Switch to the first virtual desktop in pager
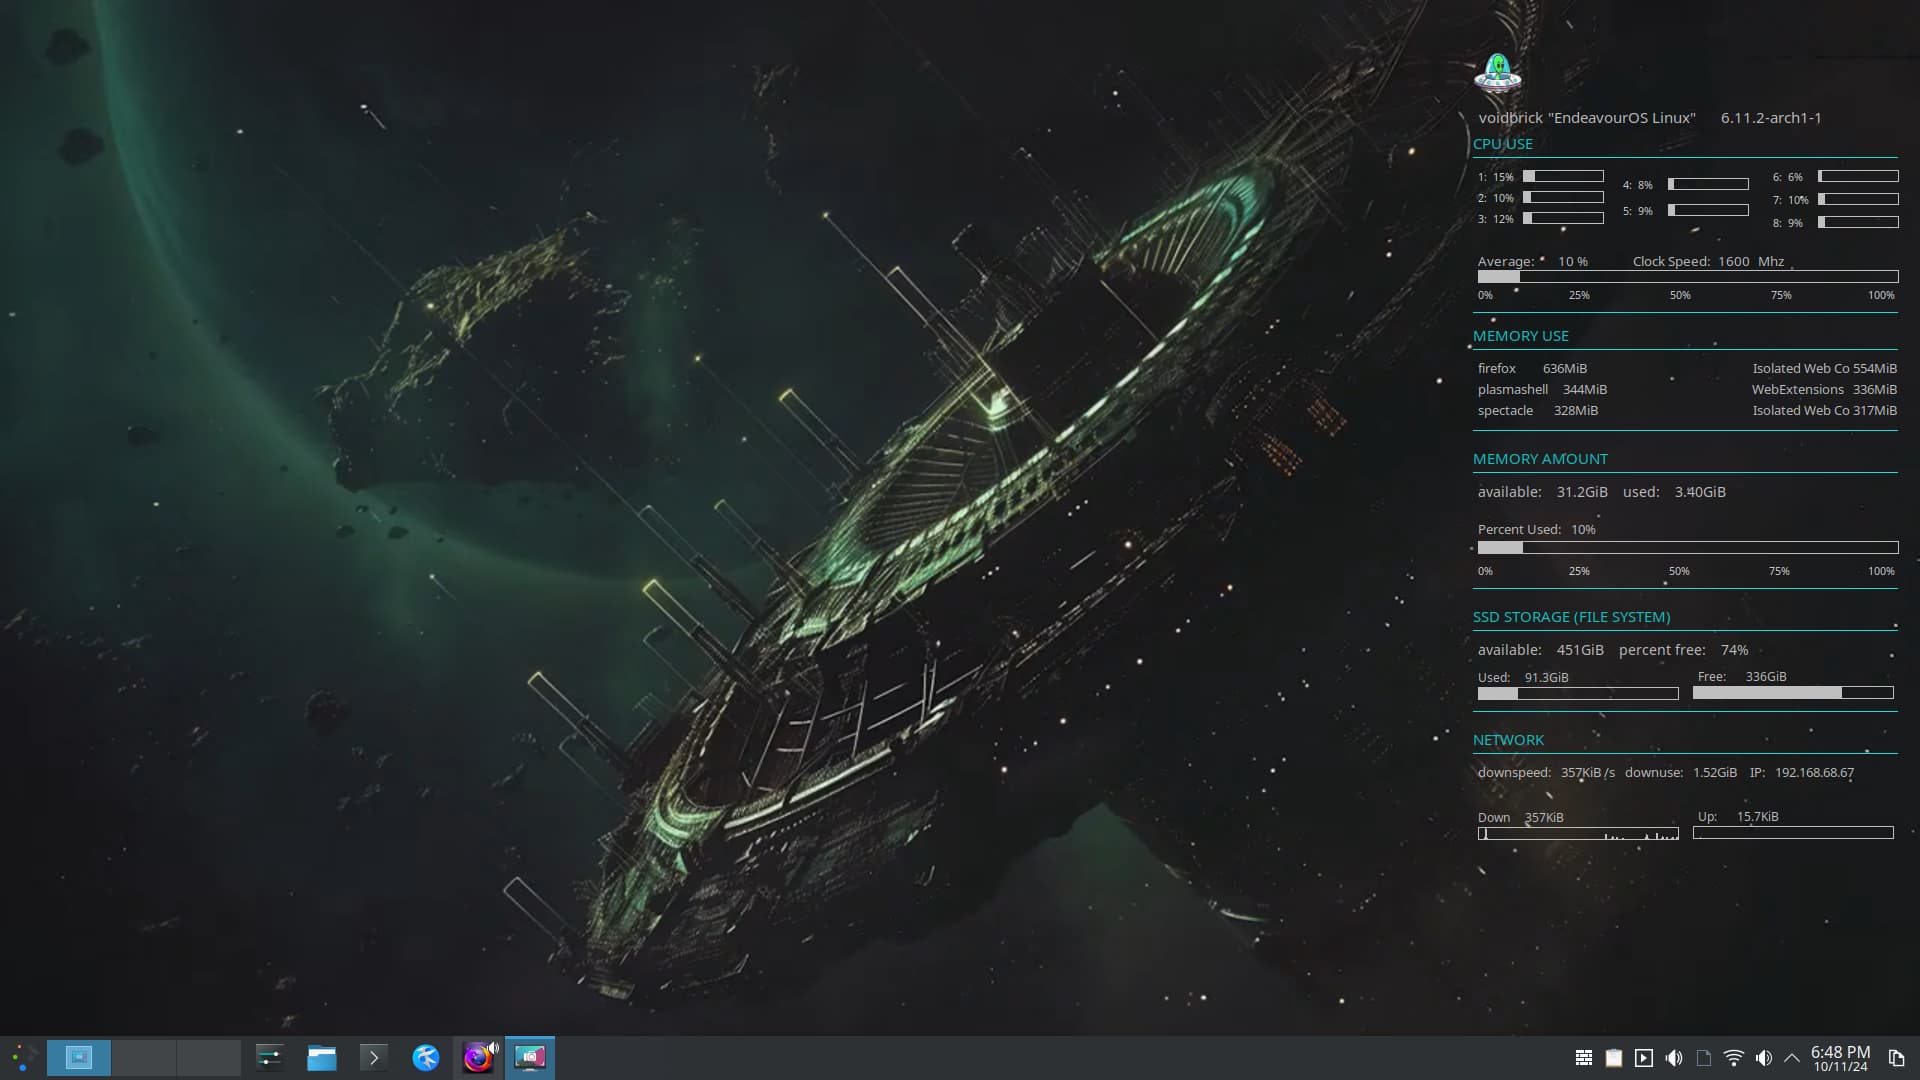The width and height of the screenshot is (1920, 1080). click(78, 1057)
